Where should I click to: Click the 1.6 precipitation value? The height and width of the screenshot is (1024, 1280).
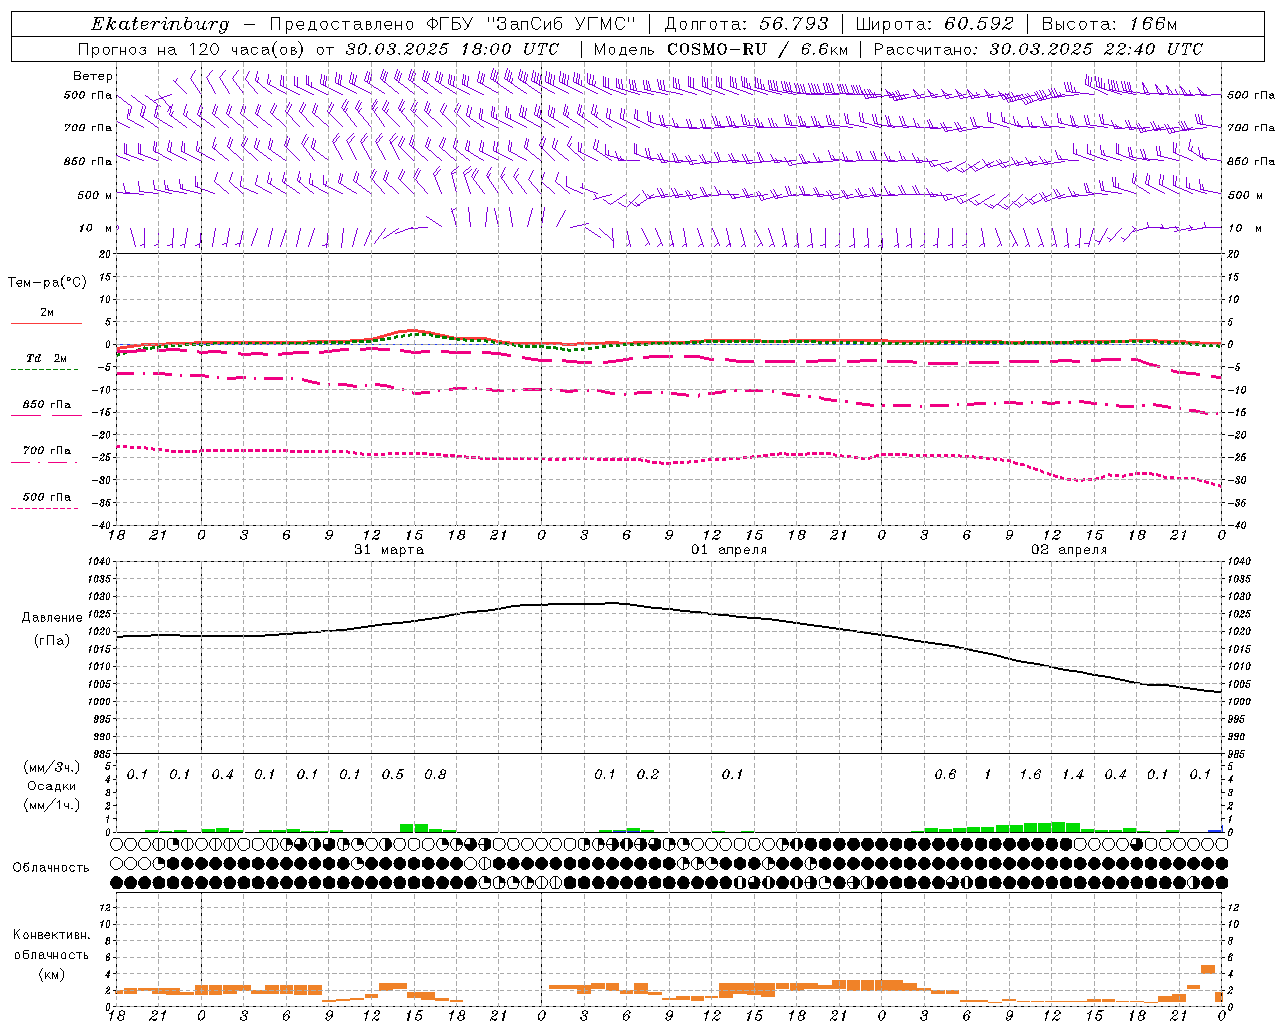[x=1030, y=775]
